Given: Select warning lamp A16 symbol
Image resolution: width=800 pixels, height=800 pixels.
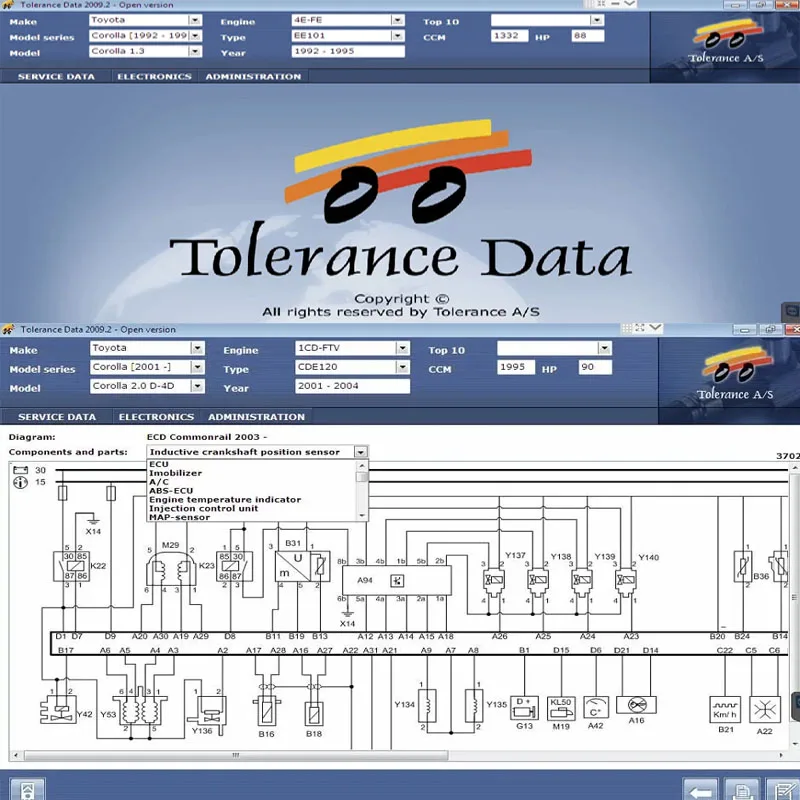Looking at the screenshot, I should [x=636, y=705].
